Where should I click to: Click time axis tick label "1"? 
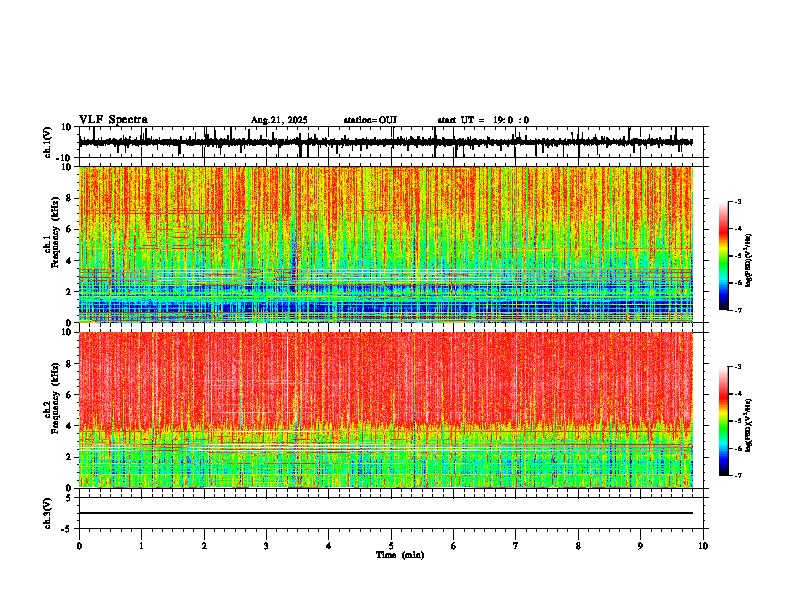click(141, 545)
